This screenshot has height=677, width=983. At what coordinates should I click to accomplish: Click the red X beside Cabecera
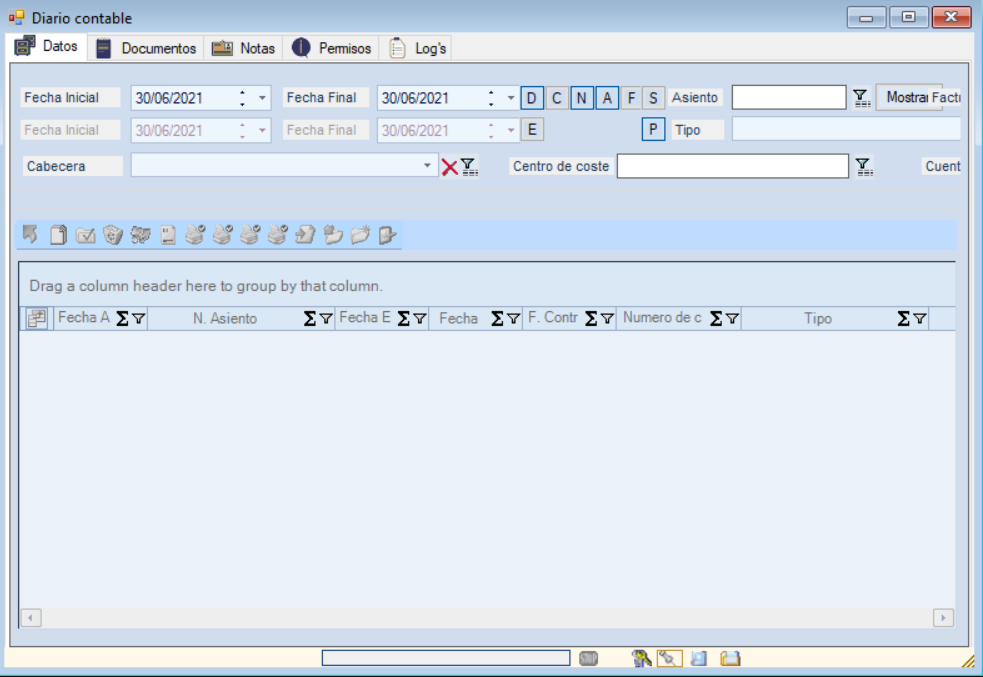tap(450, 167)
